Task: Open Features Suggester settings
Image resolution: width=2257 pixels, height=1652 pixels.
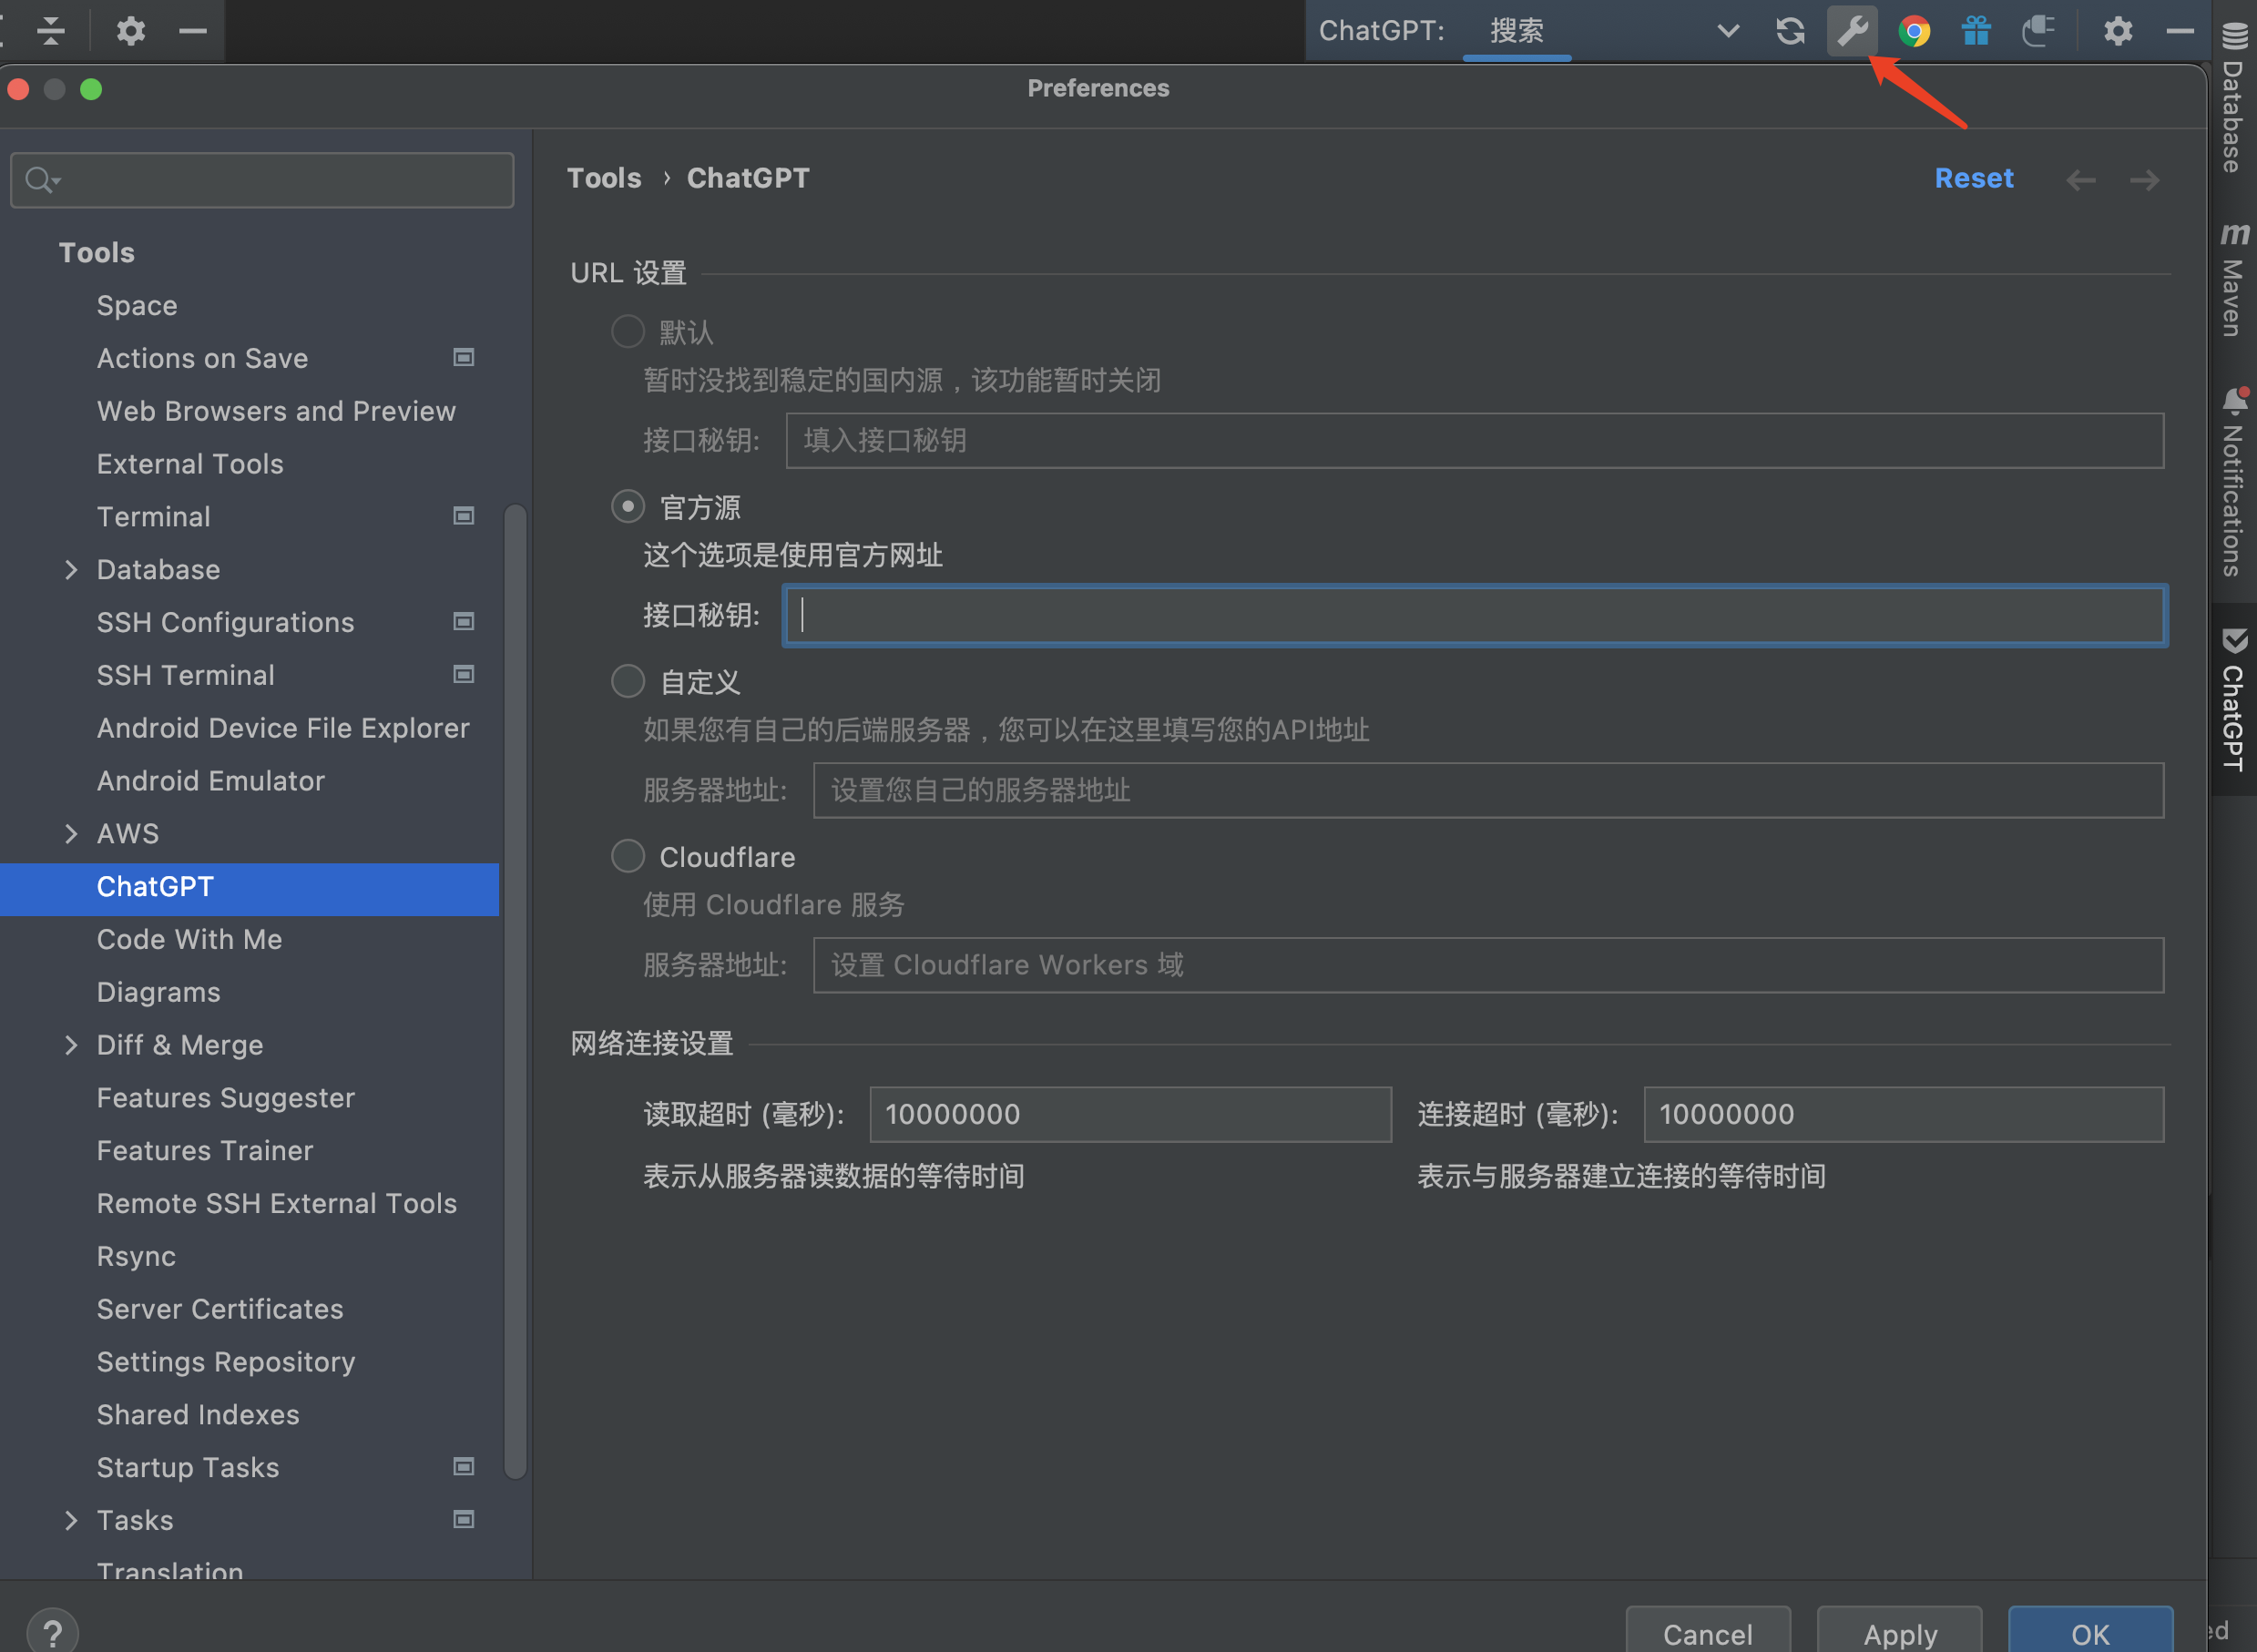Action: click(226, 1098)
